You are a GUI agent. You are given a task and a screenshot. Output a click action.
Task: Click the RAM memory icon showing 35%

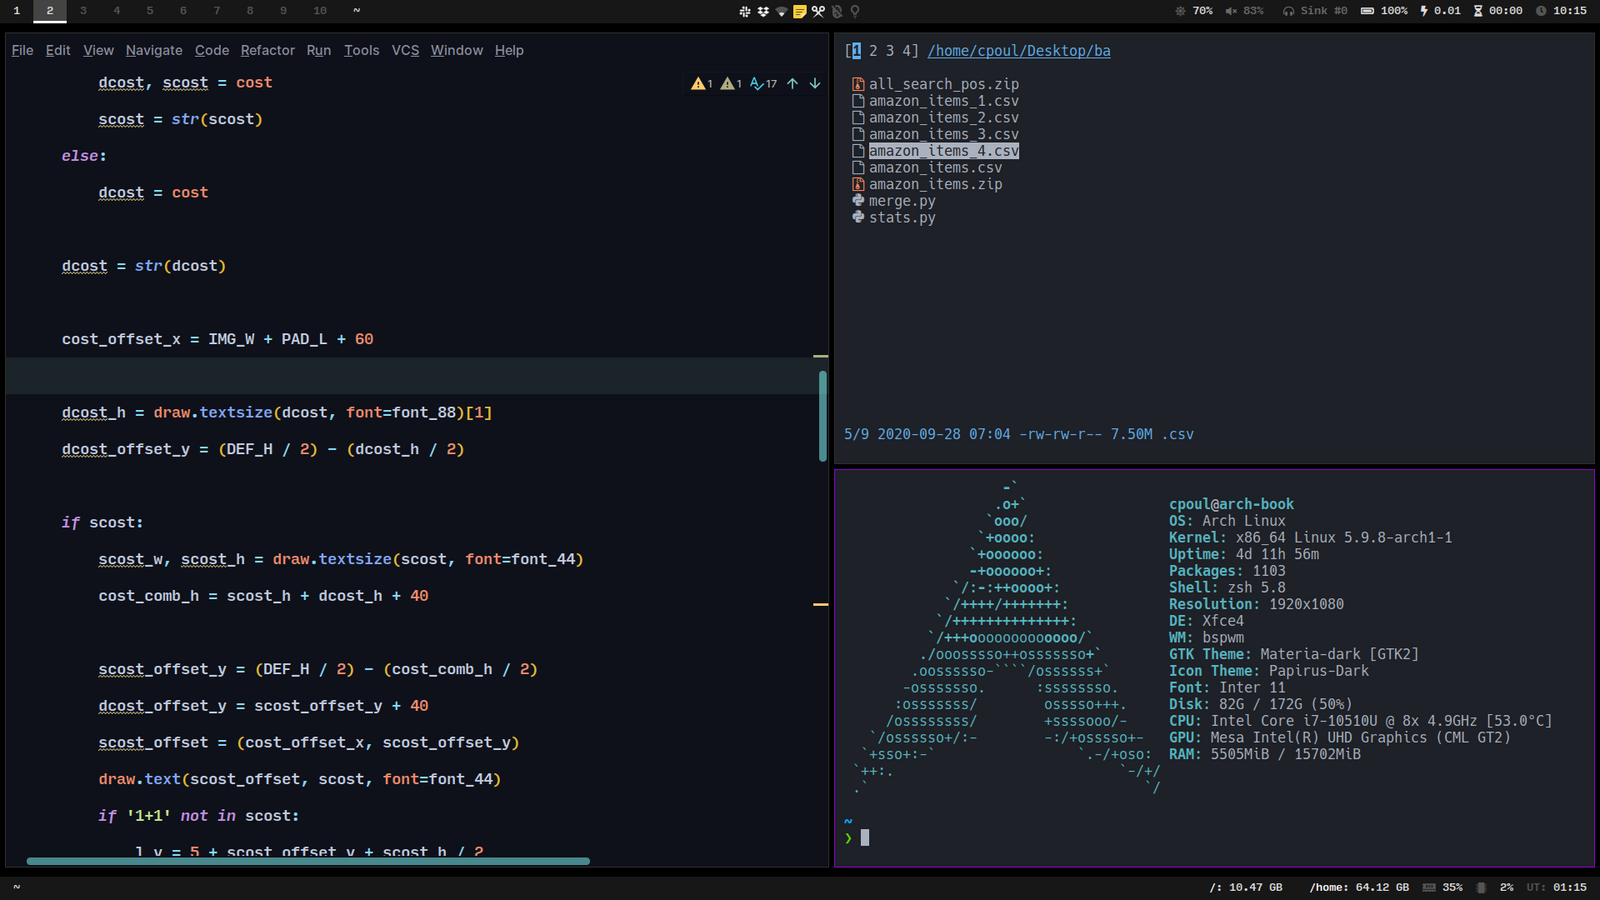coord(1429,887)
